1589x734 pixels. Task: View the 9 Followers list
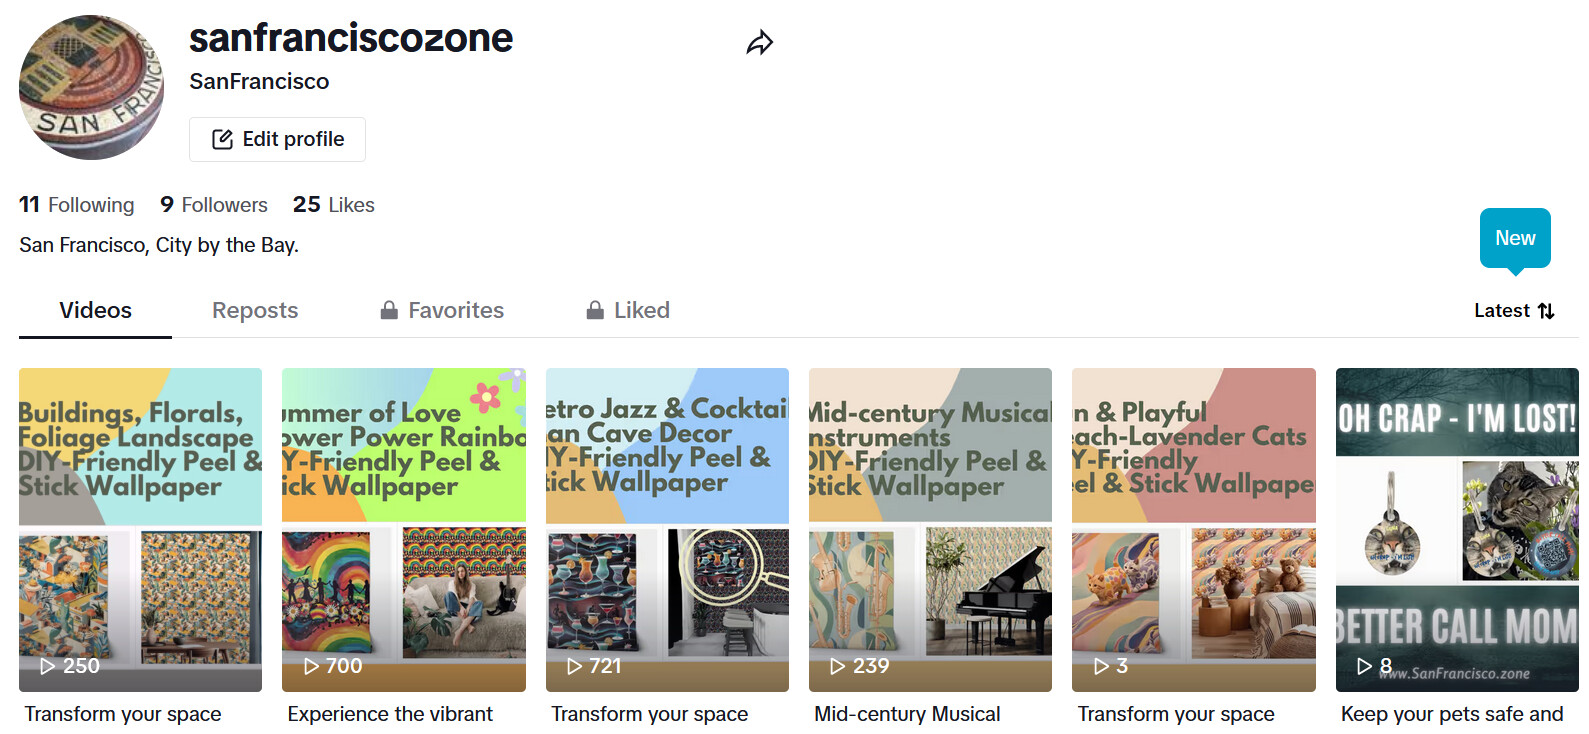214,205
